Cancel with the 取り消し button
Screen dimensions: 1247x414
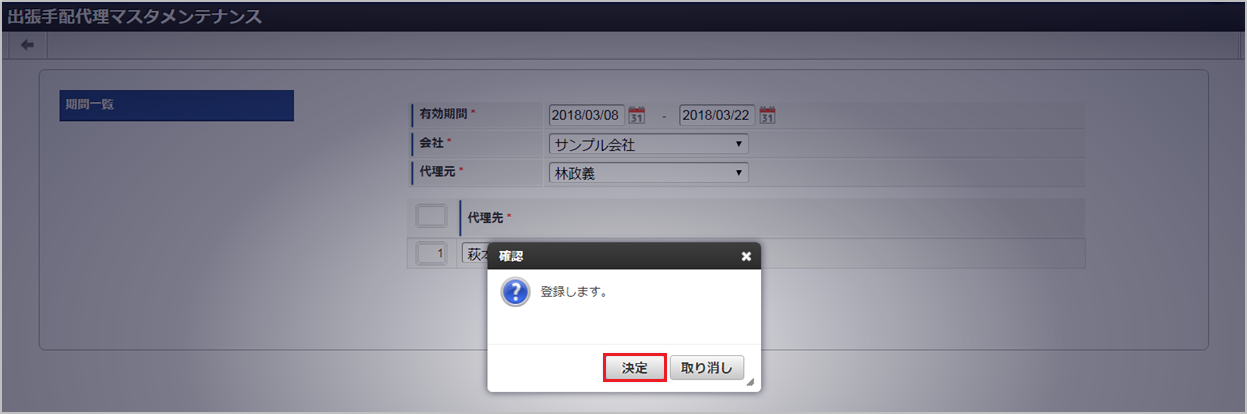click(706, 367)
